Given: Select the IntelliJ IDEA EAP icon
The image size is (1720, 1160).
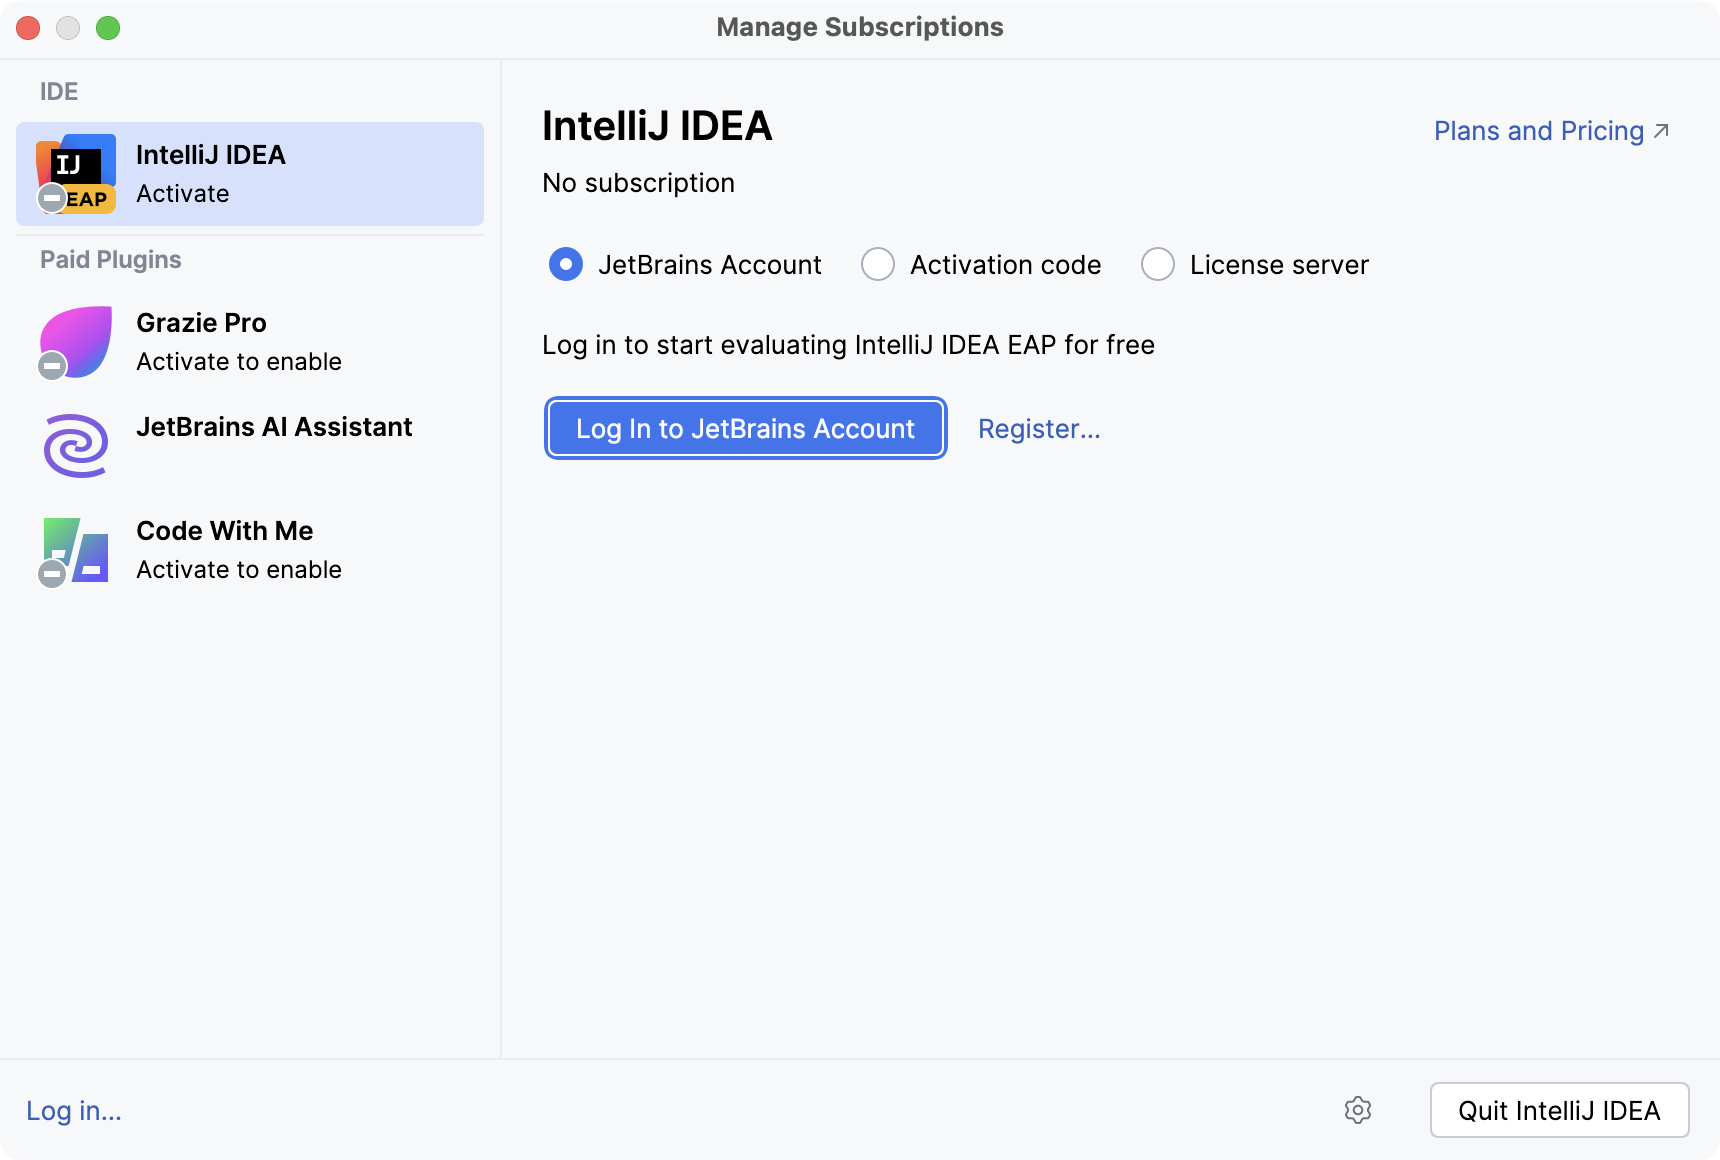Looking at the screenshot, I should 76,172.
